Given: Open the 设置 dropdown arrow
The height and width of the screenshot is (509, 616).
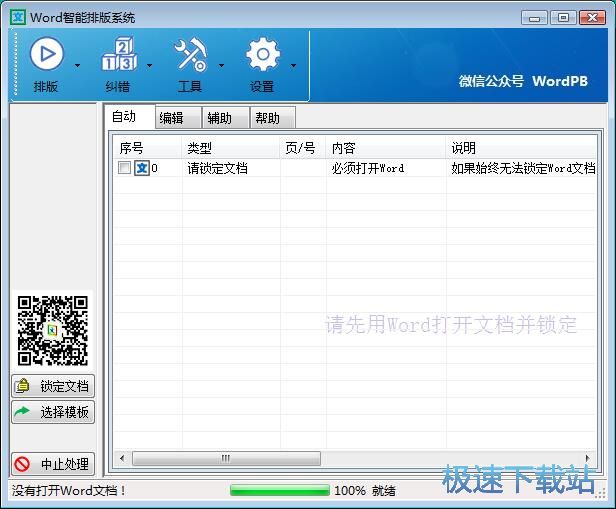Looking at the screenshot, I should tap(293, 66).
